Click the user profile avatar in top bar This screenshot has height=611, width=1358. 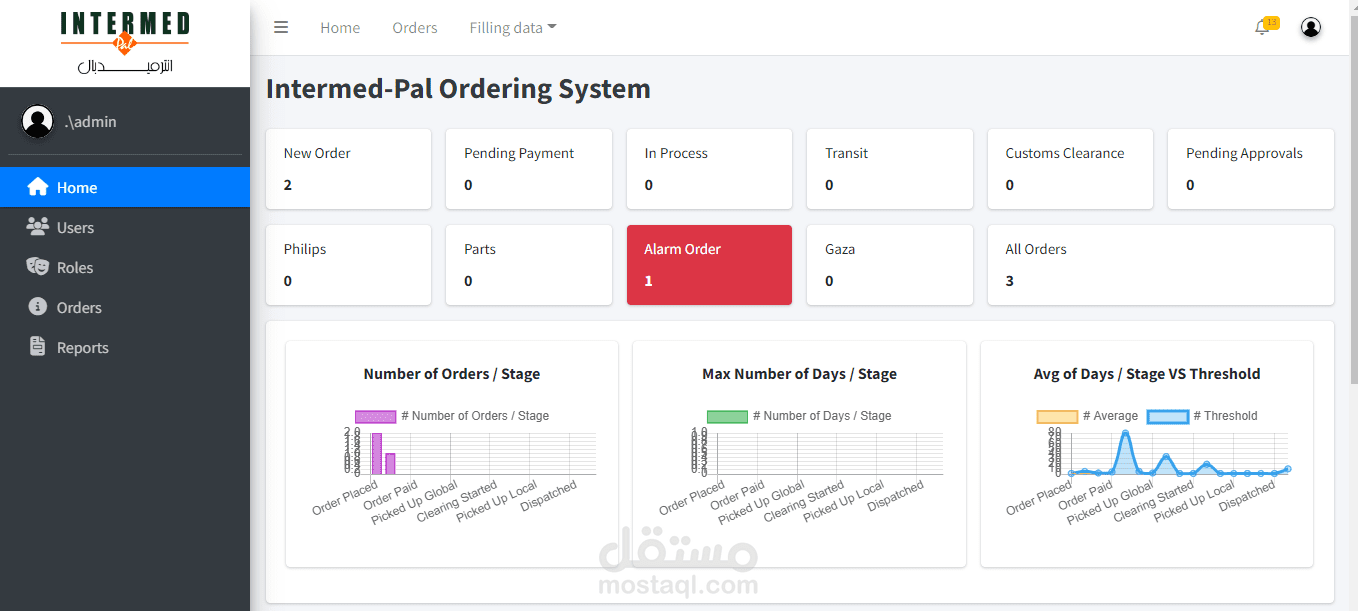click(x=1311, y=28)
